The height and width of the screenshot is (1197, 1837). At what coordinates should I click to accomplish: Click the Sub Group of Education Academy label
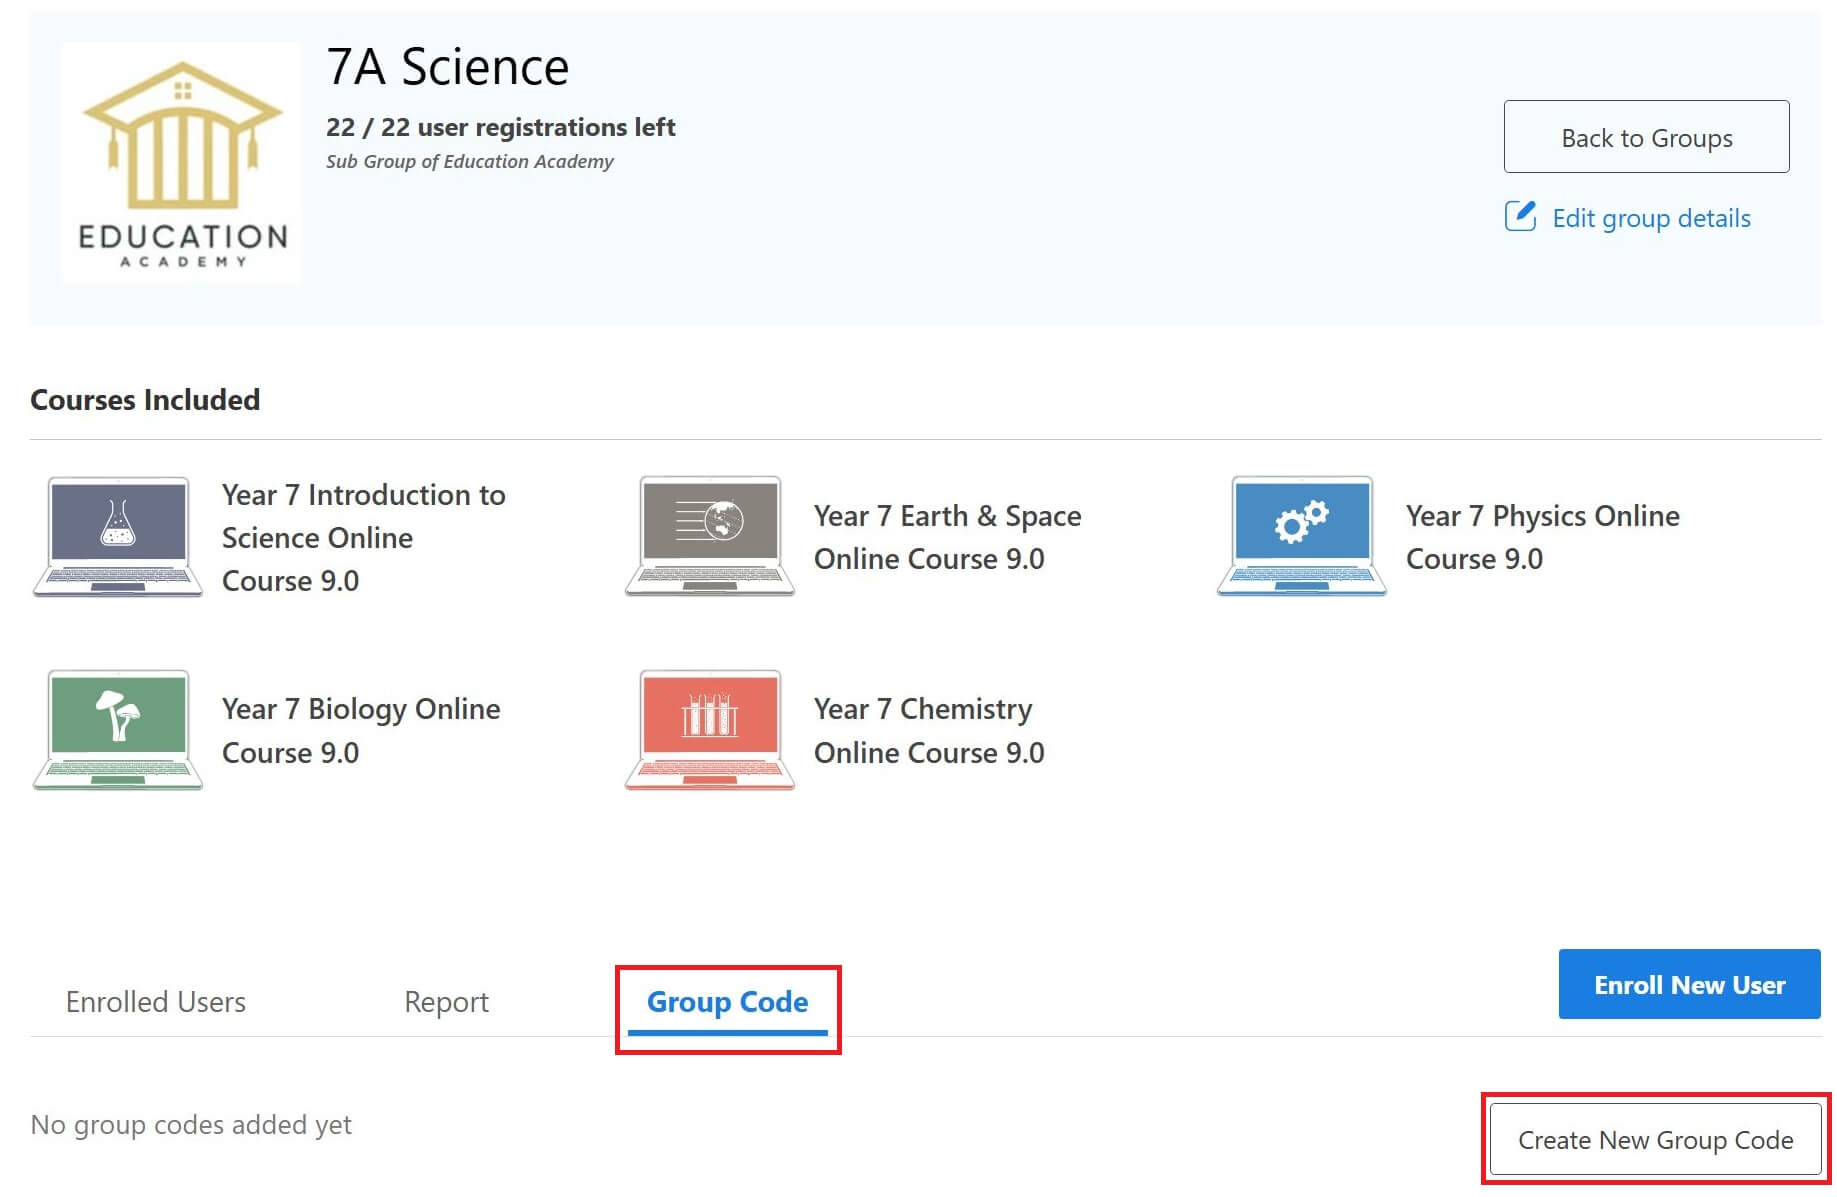click(x=470, y=161)
